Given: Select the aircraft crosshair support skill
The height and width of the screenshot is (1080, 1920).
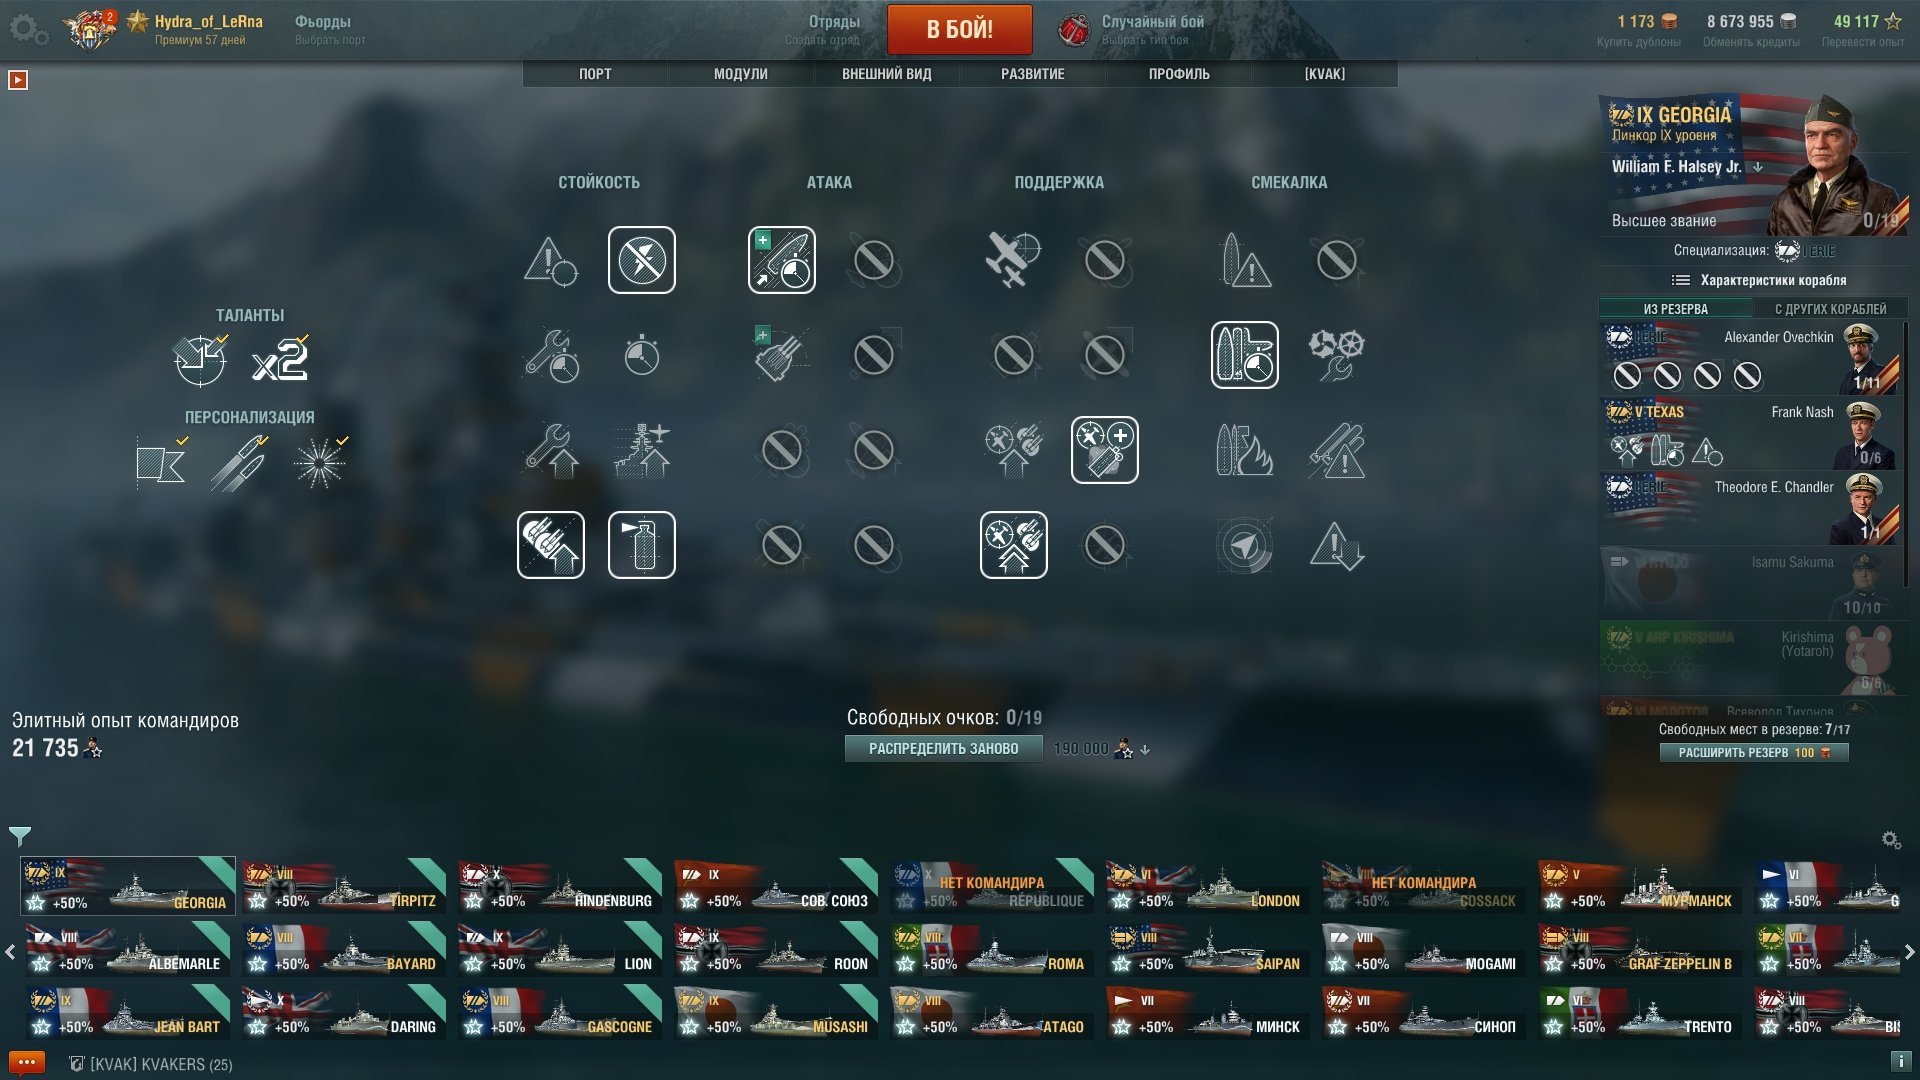Looking at the screenshot, I should pyautogui.click(x=1013, y=260).
